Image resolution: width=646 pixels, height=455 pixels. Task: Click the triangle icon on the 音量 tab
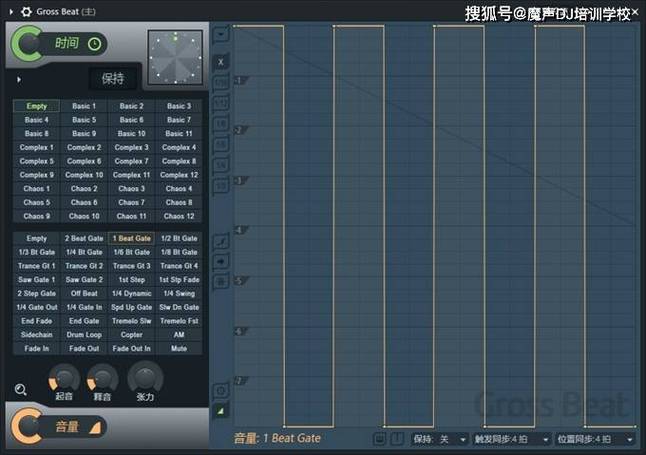click(x=95, y=427)
